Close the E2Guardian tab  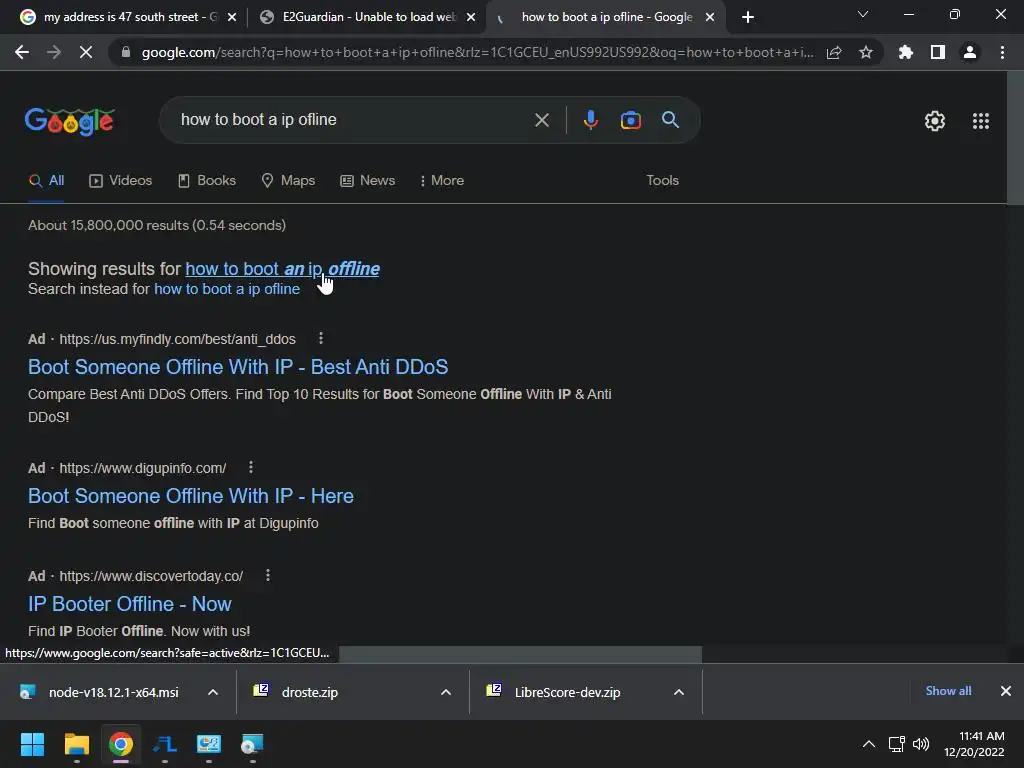tap(471, 17)
